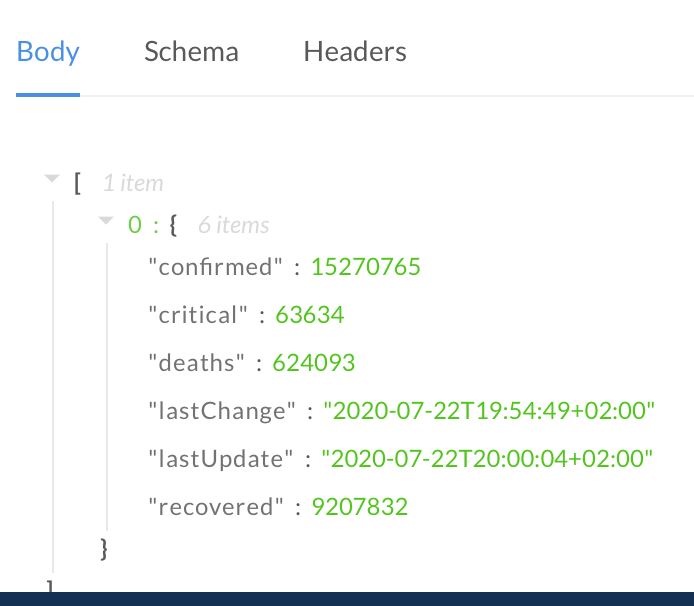Select the critical value 63634
This screenshot has width=694, height=606.
point(309,315)
